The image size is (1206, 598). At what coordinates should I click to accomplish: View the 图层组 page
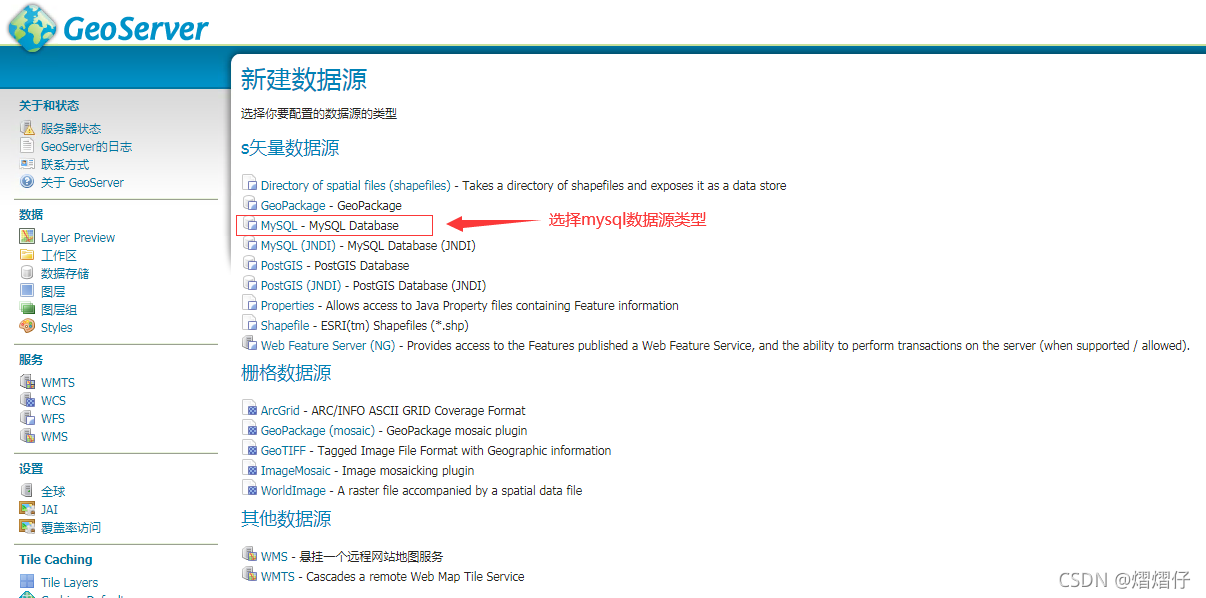coord(60,308)
